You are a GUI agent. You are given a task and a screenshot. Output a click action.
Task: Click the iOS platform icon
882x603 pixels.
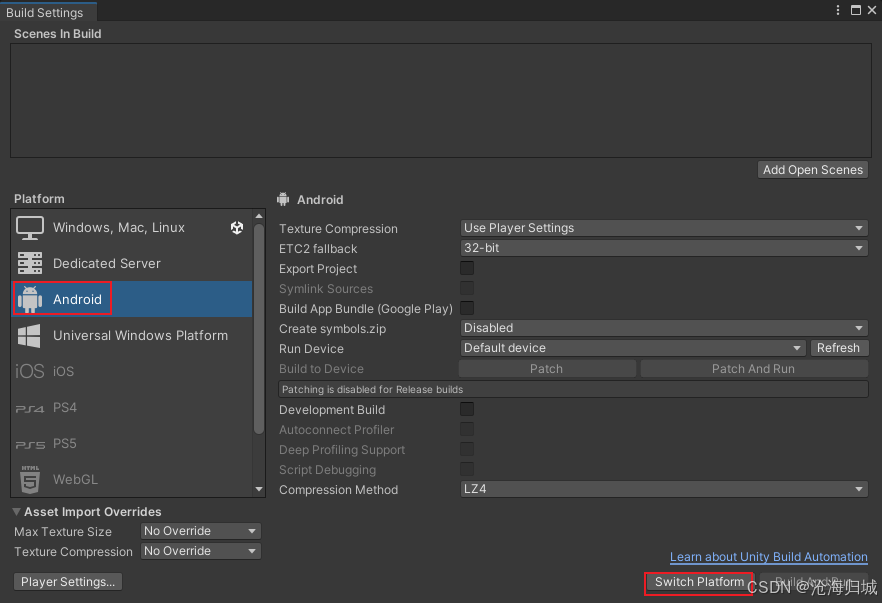(x=29, y=371)
